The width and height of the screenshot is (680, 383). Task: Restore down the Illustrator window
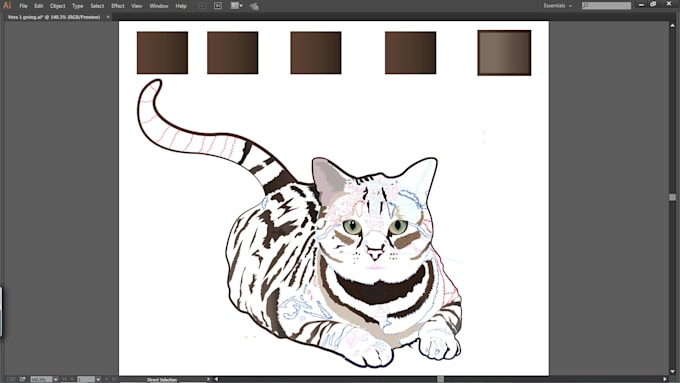tap(654, 4)
